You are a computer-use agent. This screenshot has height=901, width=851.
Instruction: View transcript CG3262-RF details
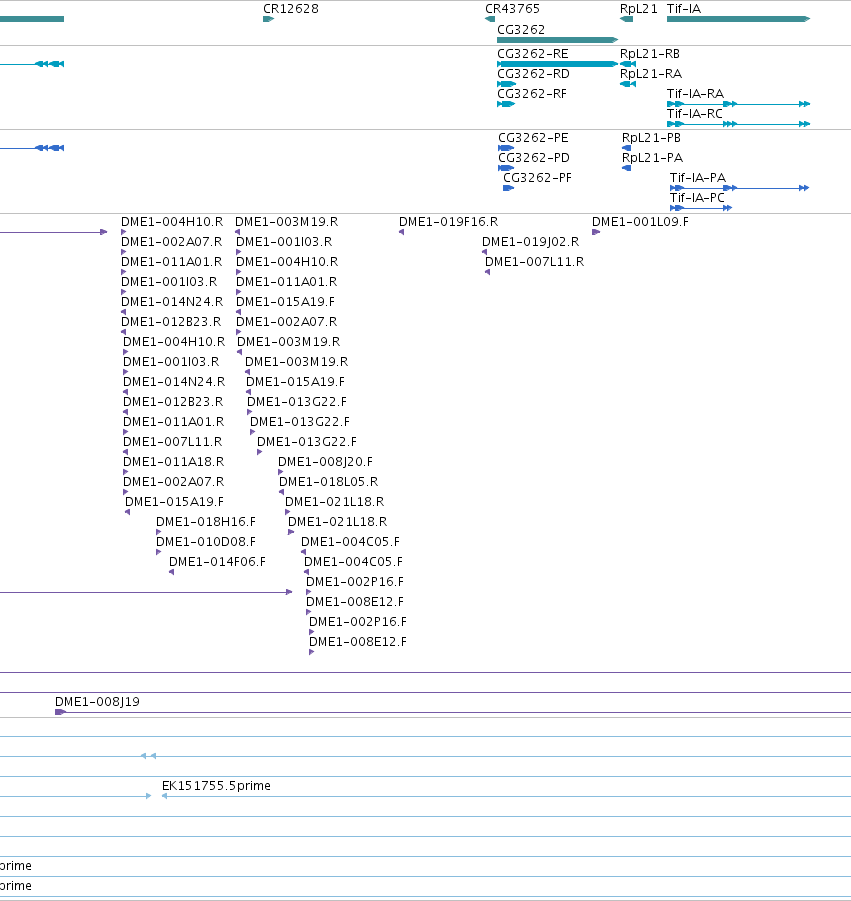506,104
